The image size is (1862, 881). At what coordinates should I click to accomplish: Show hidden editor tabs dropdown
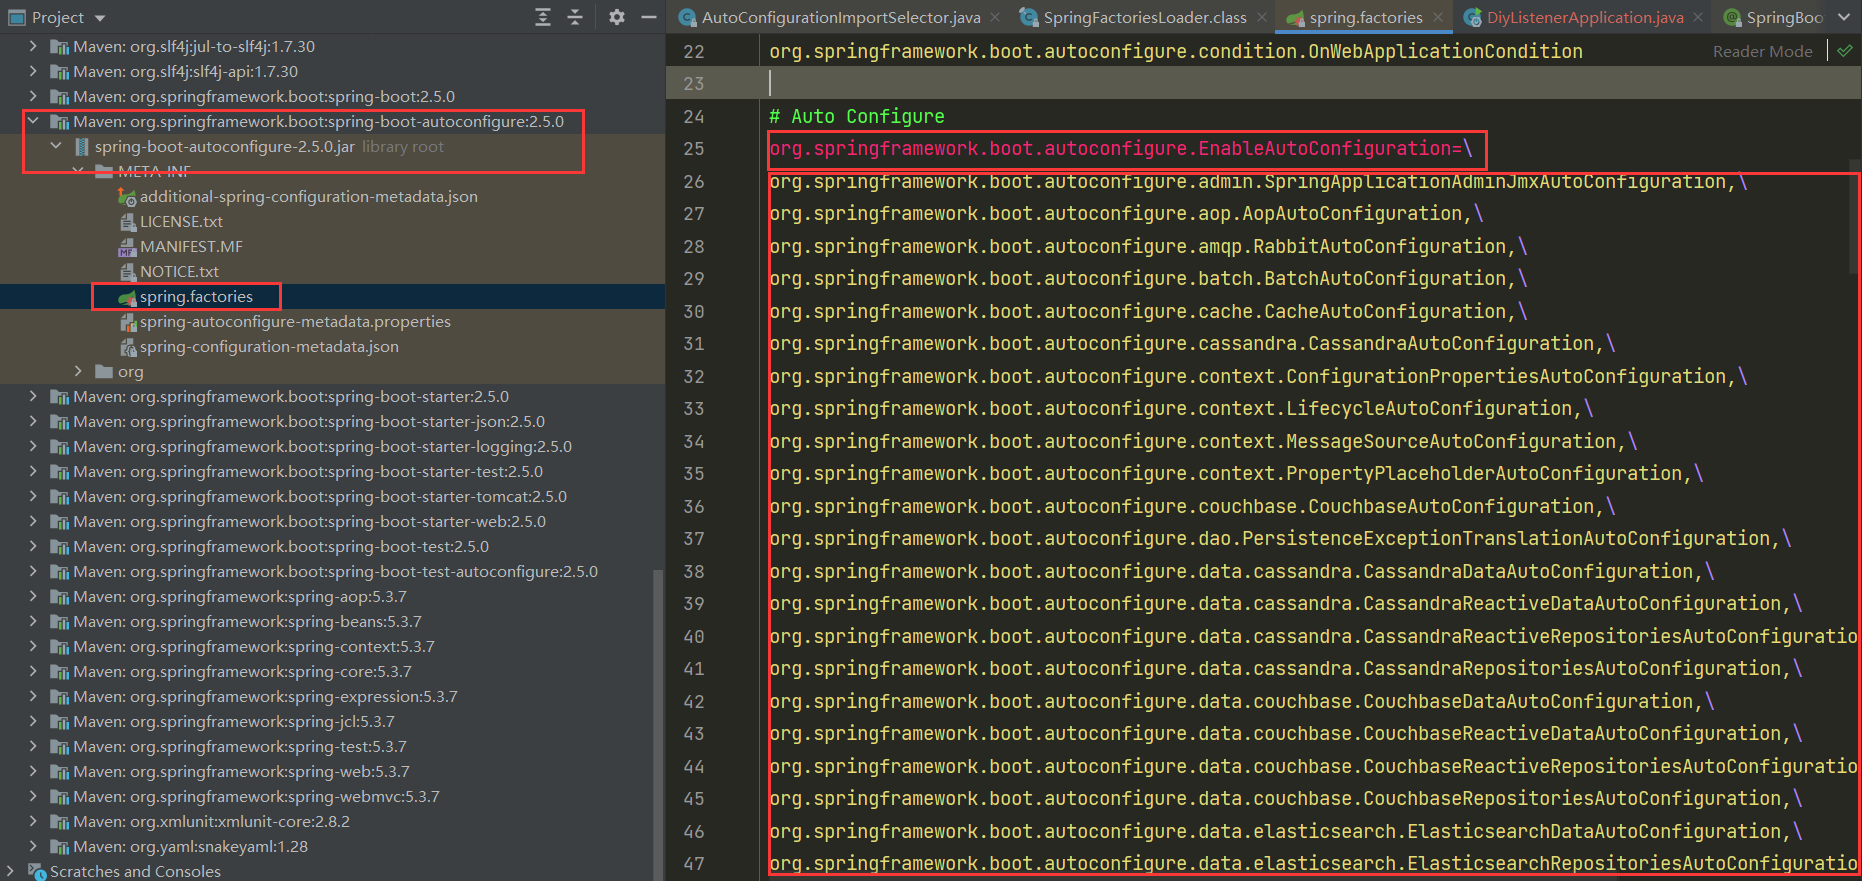[1844, 17]
